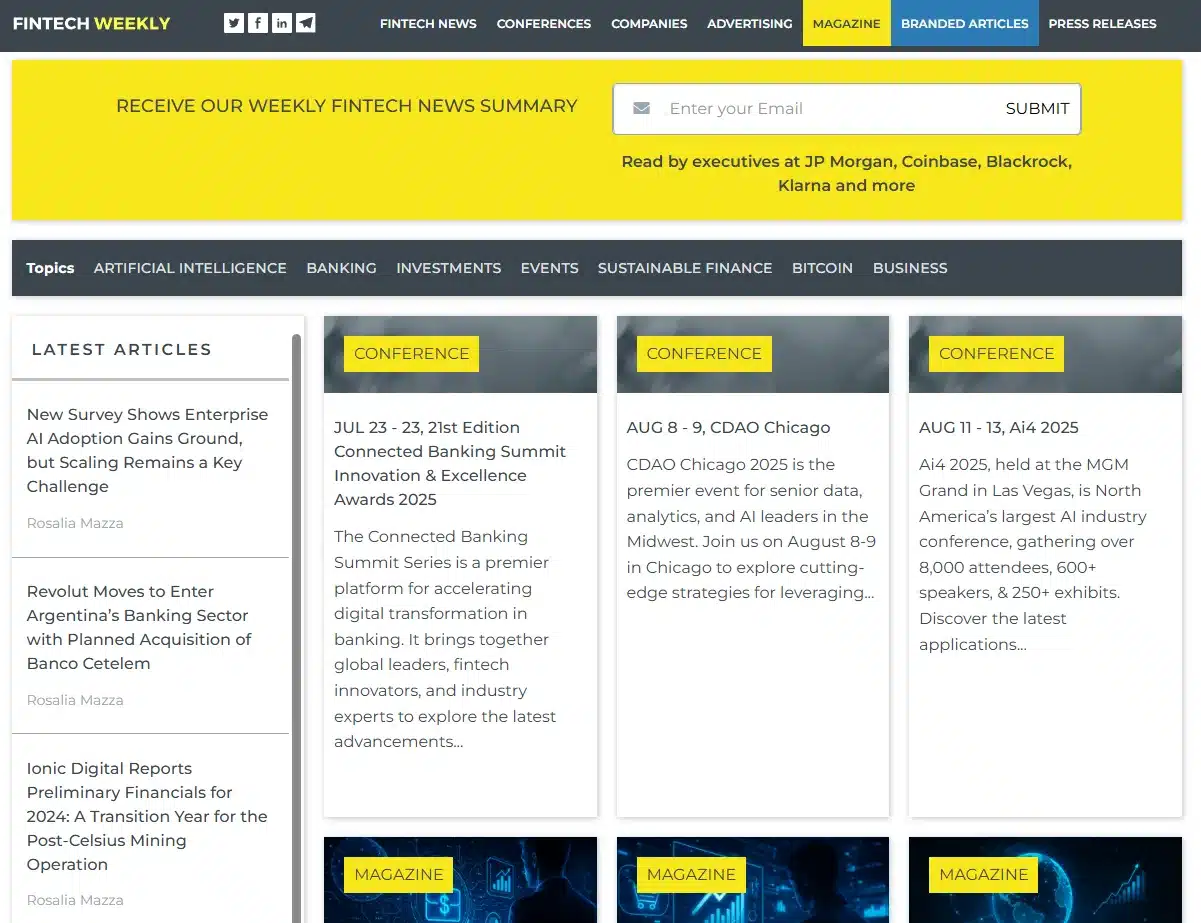Open the Branded Articles menu item
1201x923 pixels.
[x=965, y=23]
